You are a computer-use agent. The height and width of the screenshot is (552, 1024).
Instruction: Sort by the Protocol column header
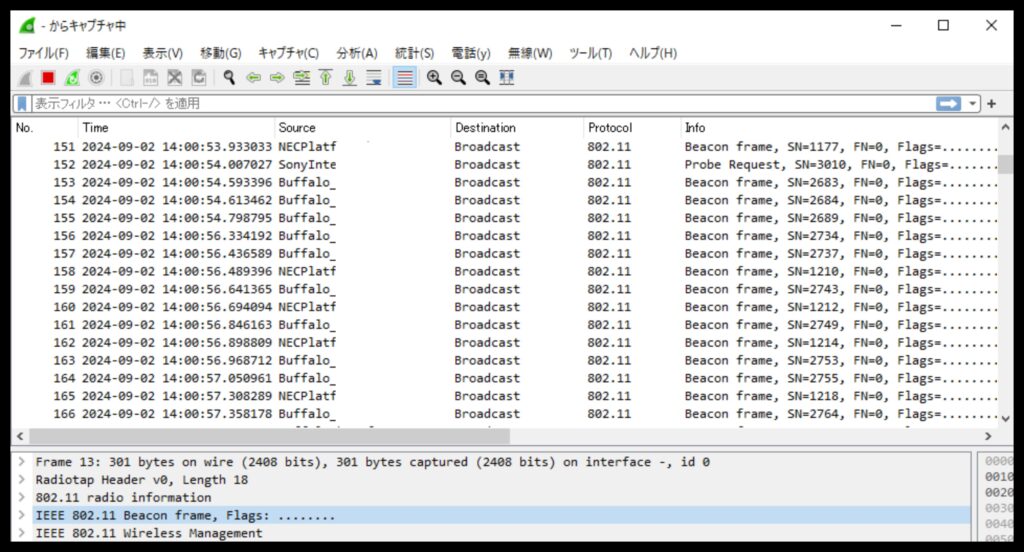(x=632, y=127)
